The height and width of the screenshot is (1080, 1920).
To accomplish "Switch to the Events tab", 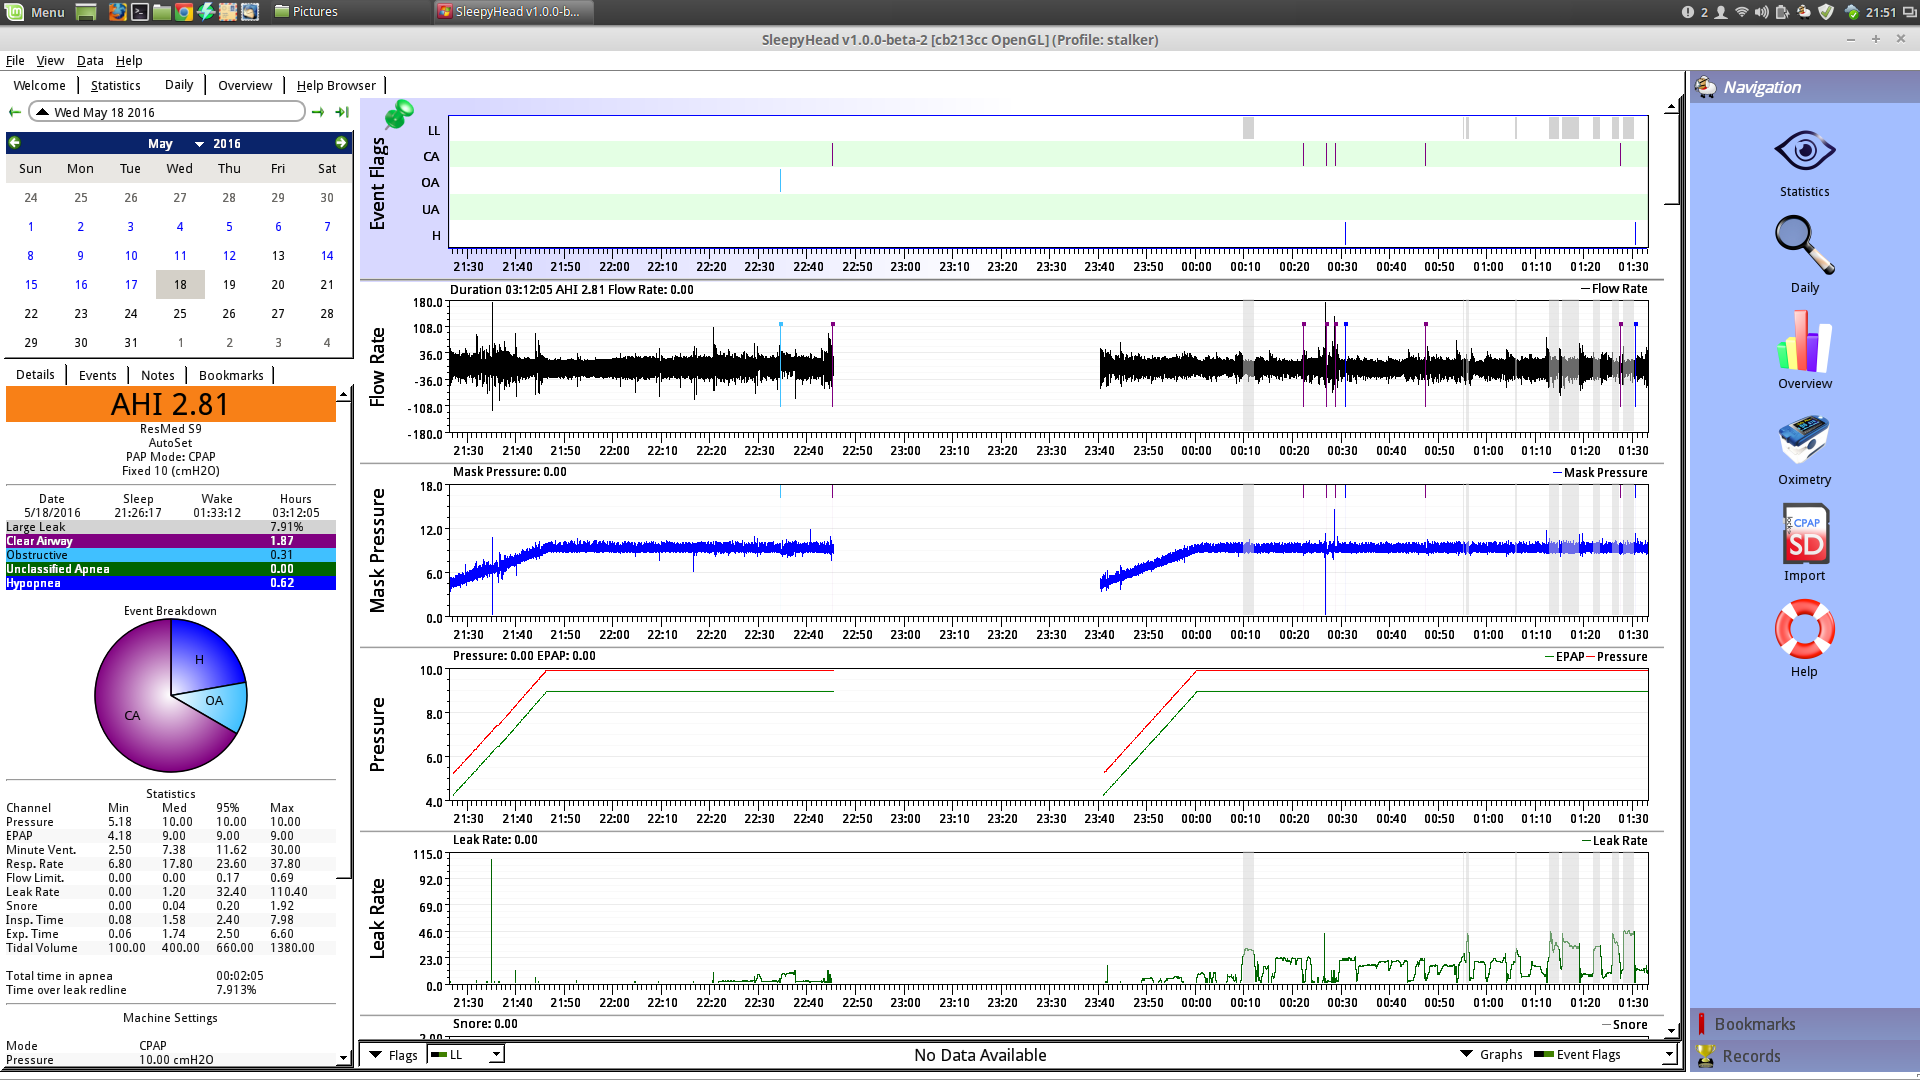I will [x=97, y=375].
